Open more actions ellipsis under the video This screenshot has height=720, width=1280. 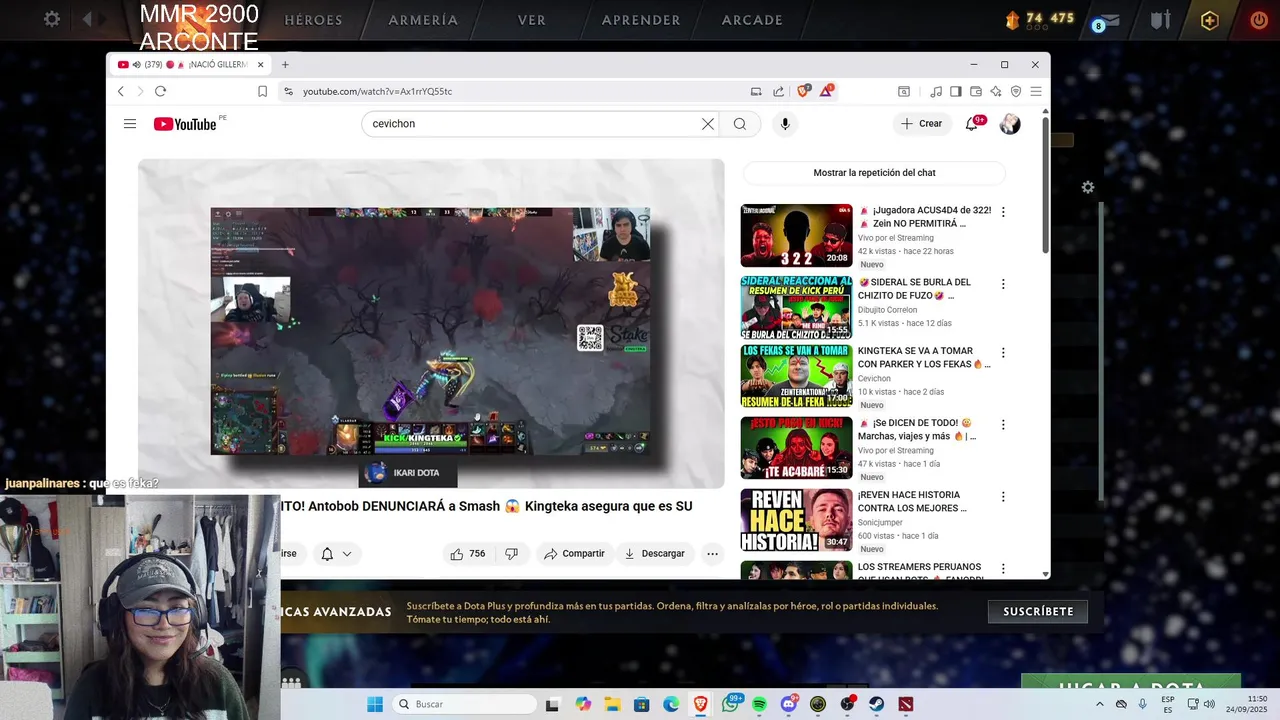point(712,554)
